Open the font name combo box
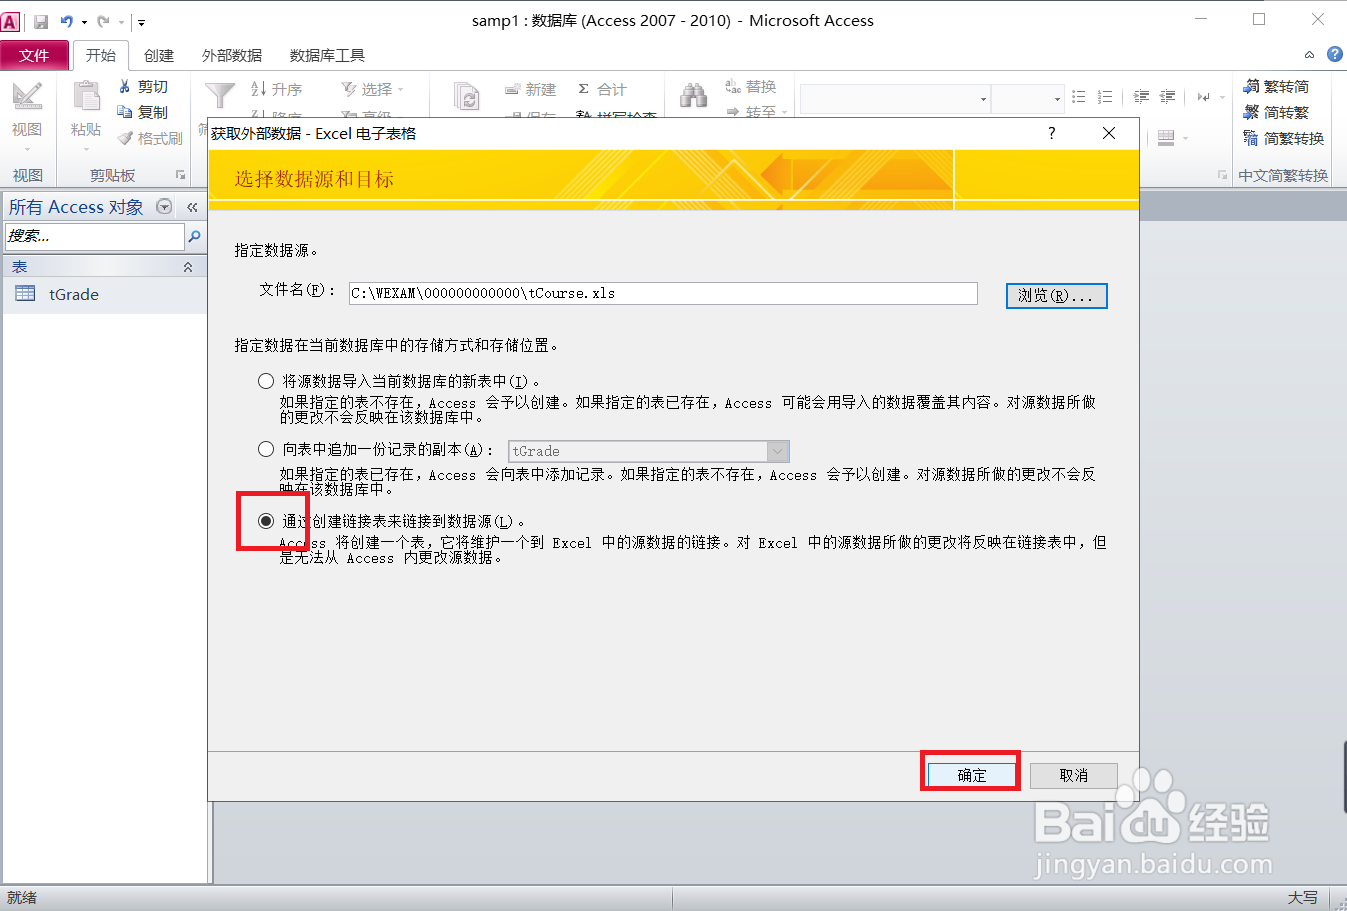This screenshot has height=911, width=1347. tap(895, 98)
